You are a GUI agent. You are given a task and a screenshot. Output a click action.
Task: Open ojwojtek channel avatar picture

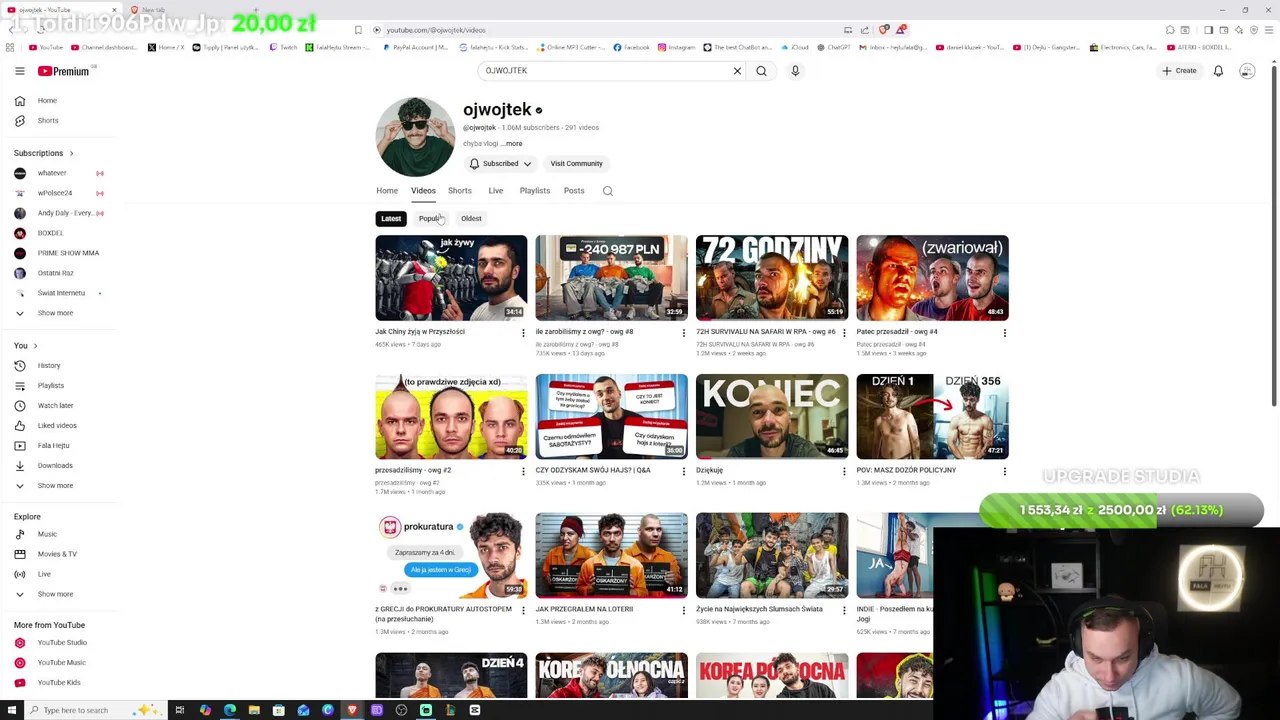pyautogui.click(x=415, y=137)
